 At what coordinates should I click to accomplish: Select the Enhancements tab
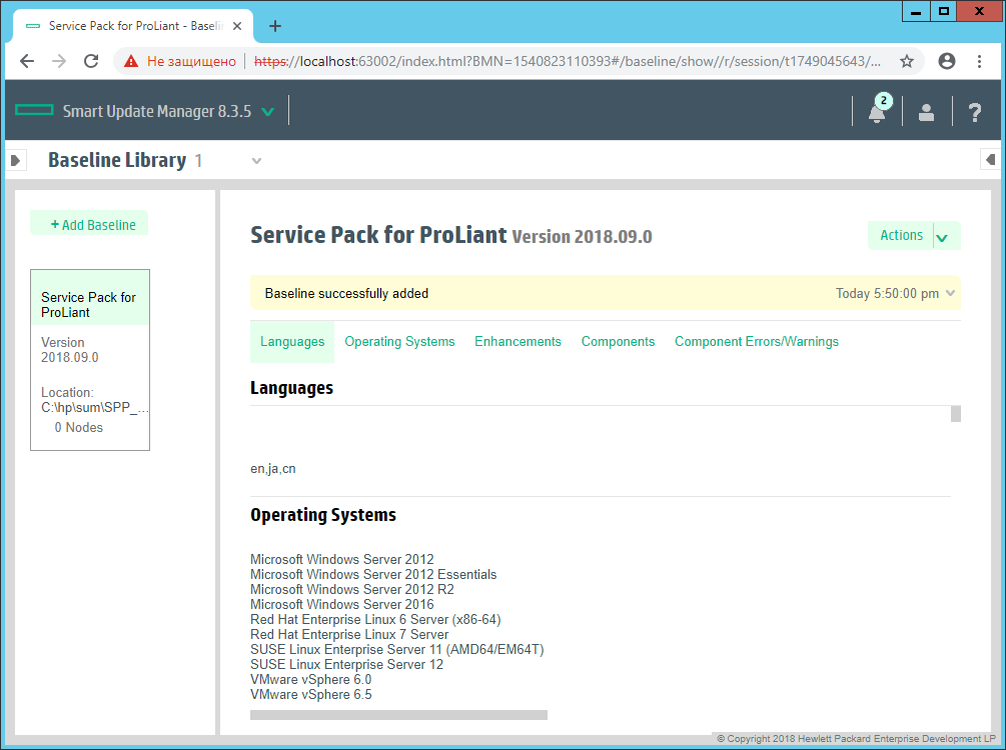[x=518, y=341]
